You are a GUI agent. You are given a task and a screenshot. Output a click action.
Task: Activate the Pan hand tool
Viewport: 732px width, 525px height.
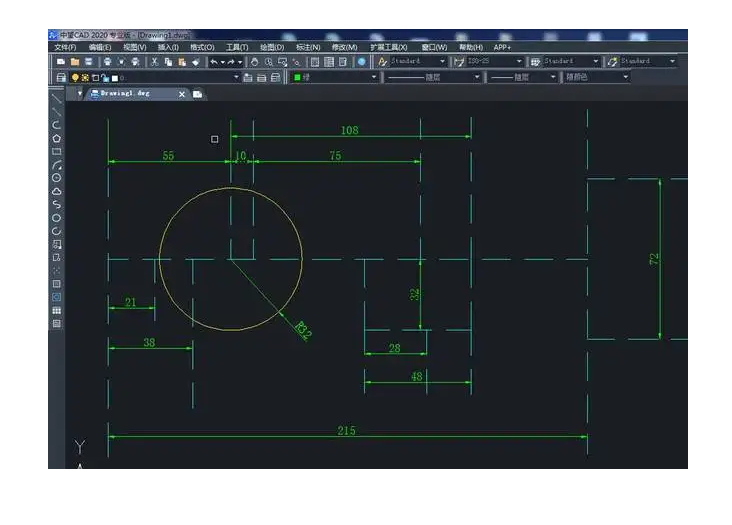(254, 62)
